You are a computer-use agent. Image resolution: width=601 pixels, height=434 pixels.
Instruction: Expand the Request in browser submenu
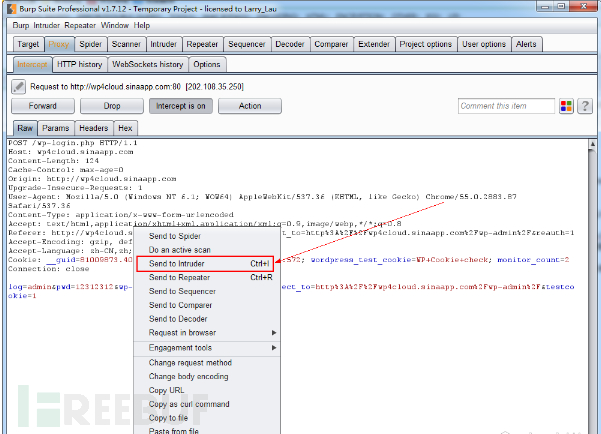coord(207,333)
